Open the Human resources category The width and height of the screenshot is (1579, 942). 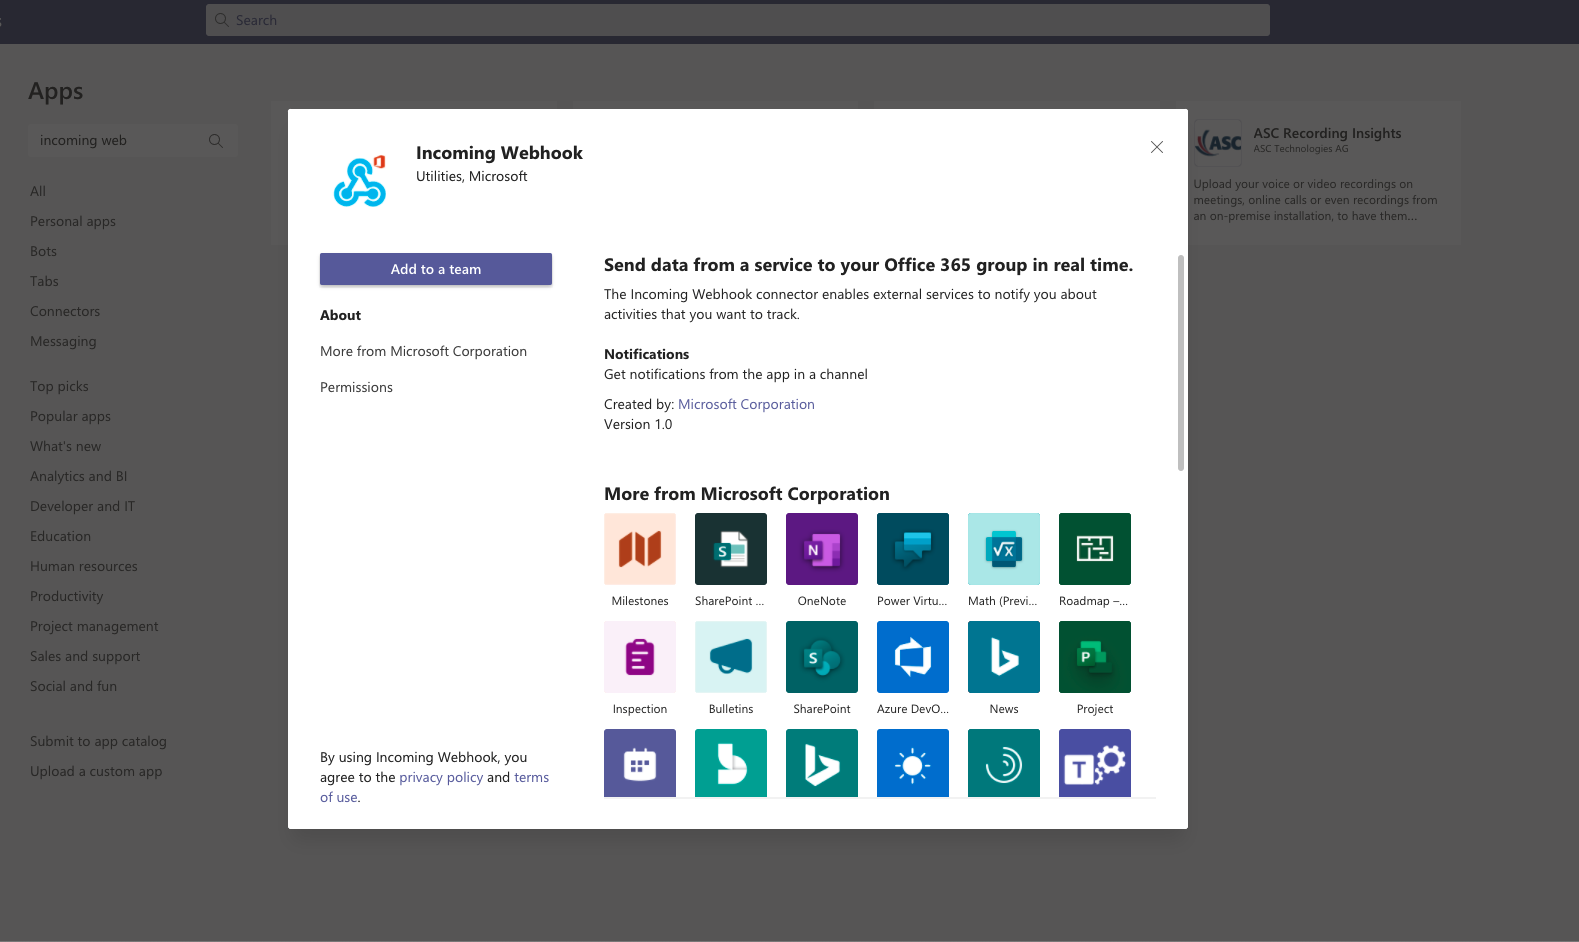(x=84, y=566)
